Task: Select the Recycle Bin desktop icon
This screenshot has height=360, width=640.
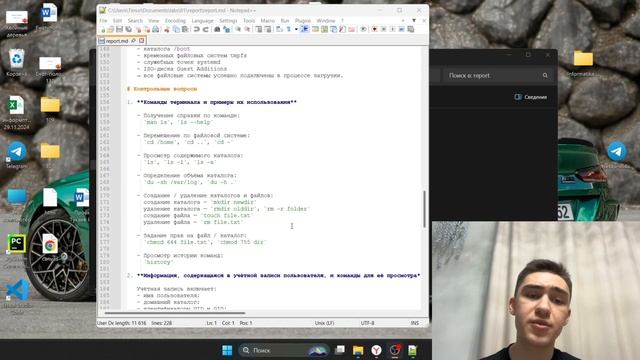Action: [17, 62]
